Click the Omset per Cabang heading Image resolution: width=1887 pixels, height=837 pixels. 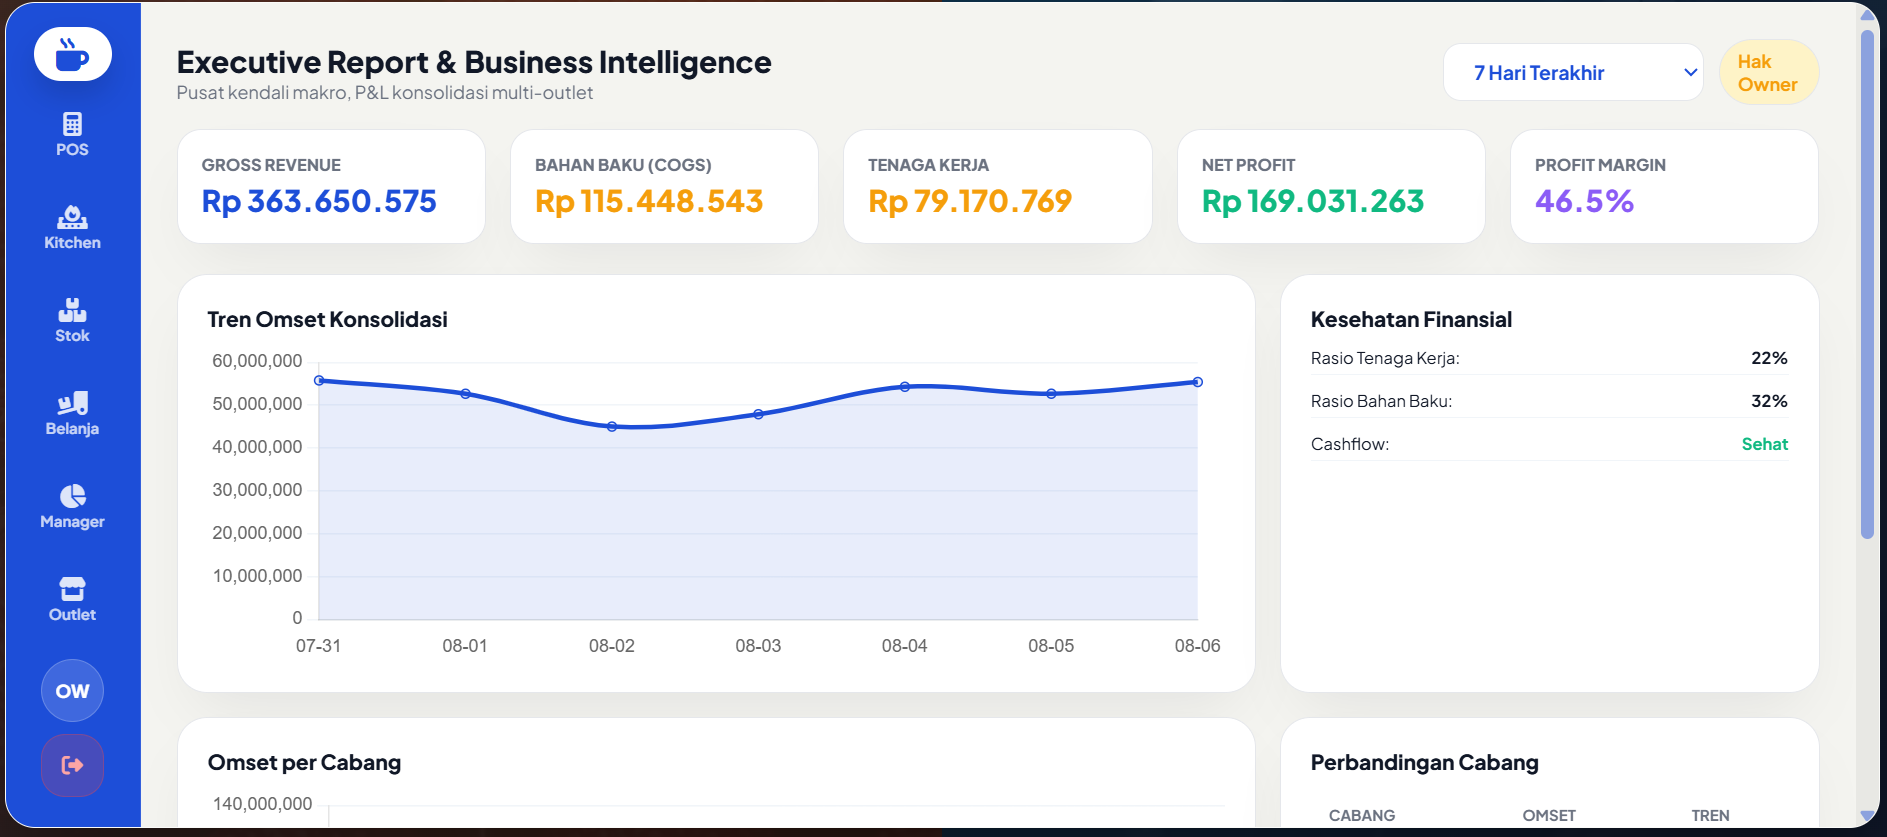pyautogui.click(x=304, y=763)
